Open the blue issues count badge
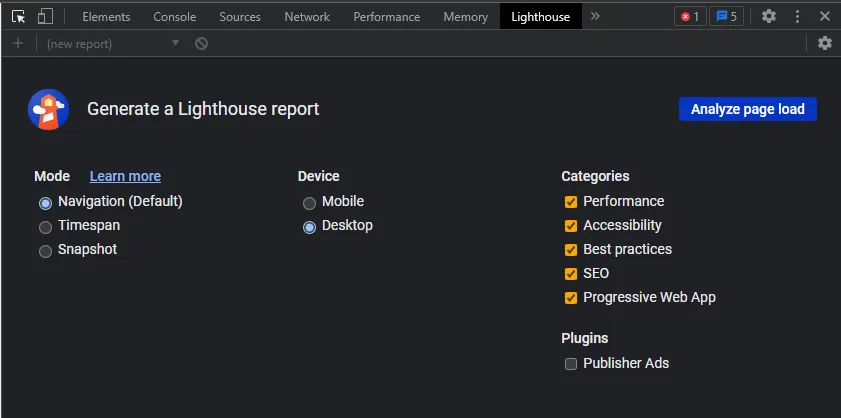 tap(726, 16)
